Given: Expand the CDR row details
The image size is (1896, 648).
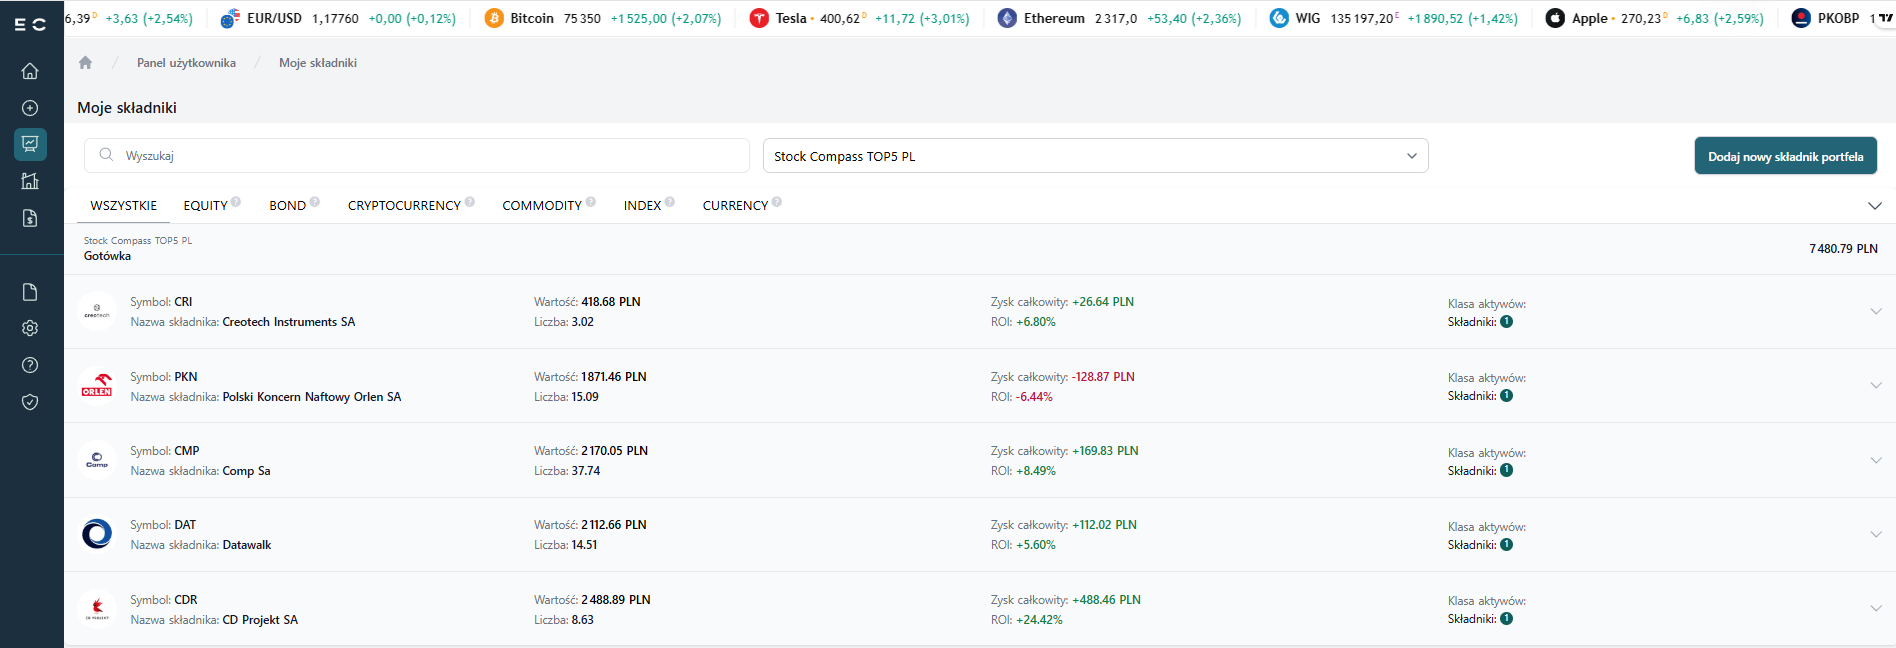Looking at the screenshot, I should tap(1876, 608).
